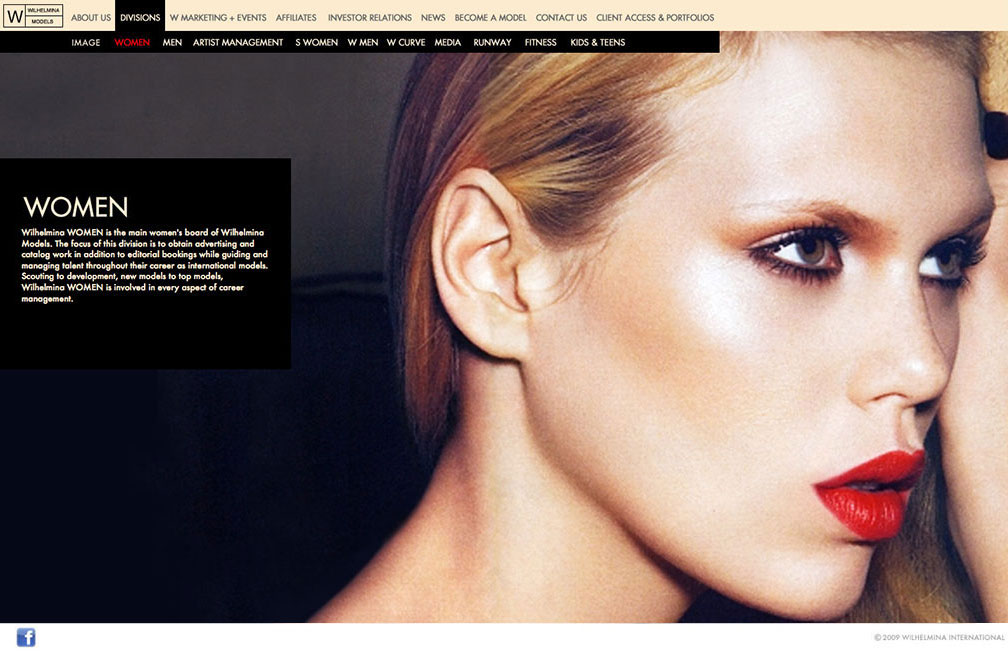Select the Image division tab
This screenshot has width=1008, height=663.
pyautogui.click(x=86, y=42)
